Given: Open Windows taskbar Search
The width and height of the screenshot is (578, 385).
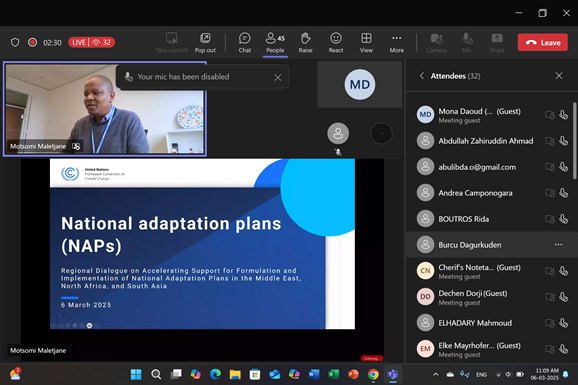Looking at the screenshot, I should 156,374.
